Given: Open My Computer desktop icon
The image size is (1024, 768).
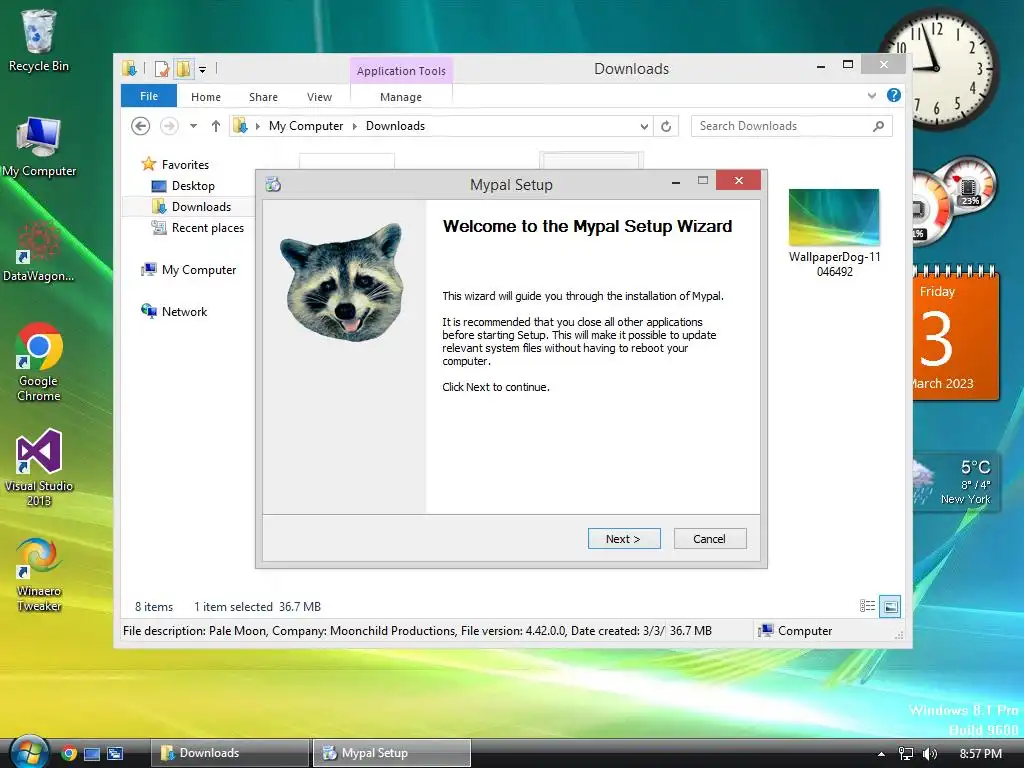Looking at the screenshot, I should [x=39, y=147].
